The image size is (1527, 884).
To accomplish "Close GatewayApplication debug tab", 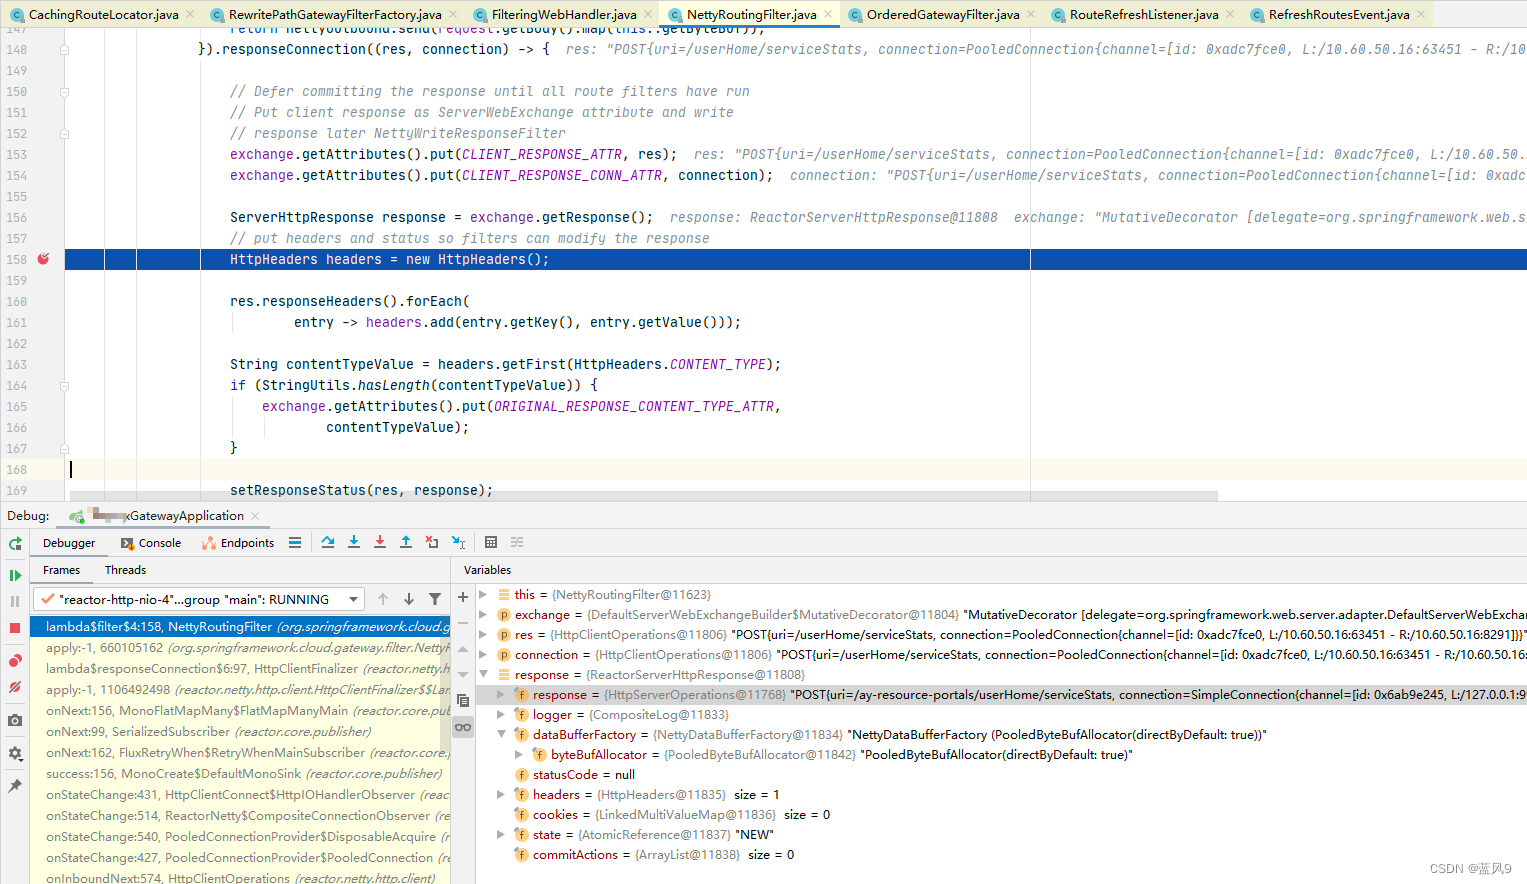I will point(255,516).
